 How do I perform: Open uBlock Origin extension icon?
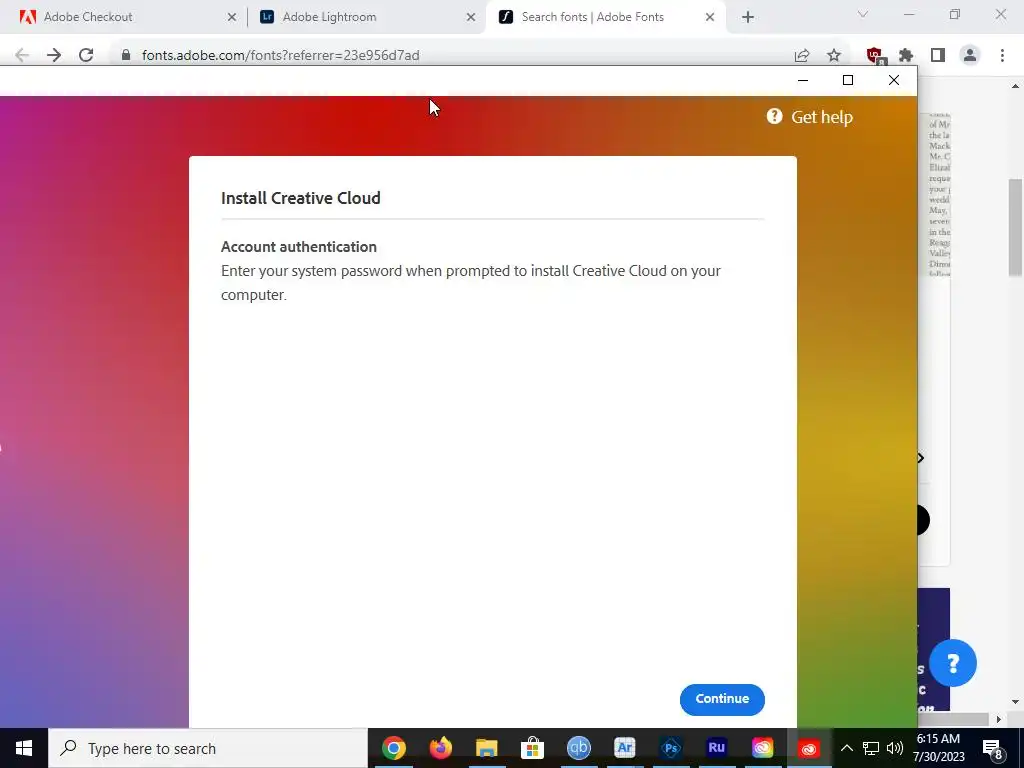(x=875, y=56)
